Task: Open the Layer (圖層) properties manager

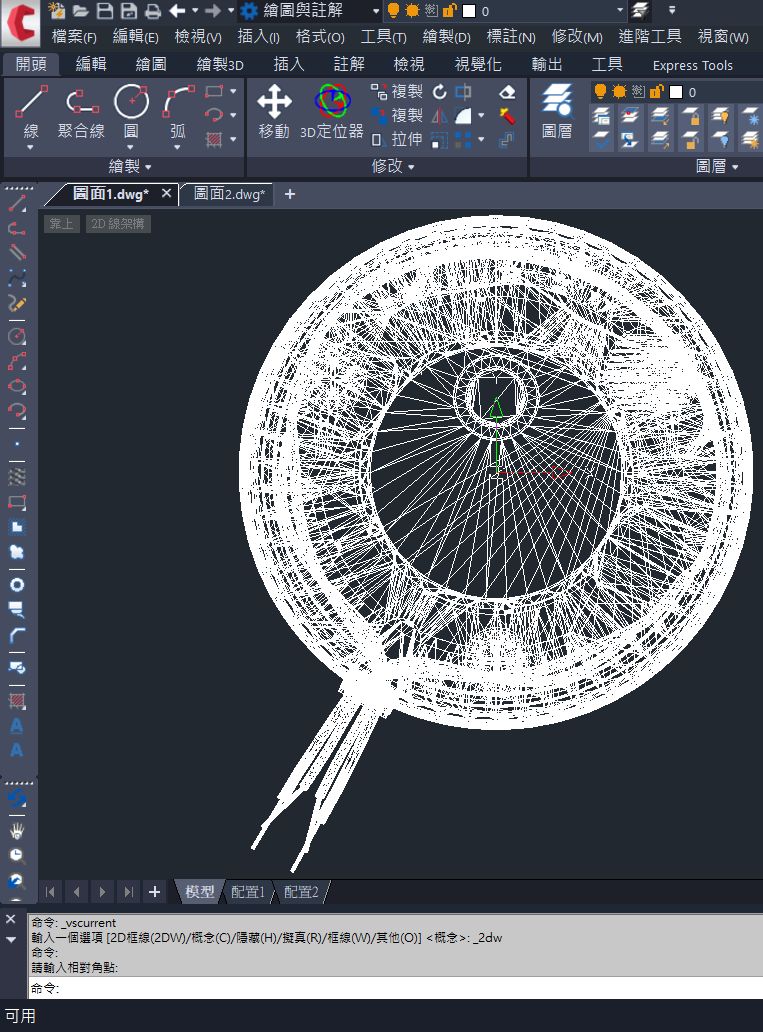Action: click(557, 112)
